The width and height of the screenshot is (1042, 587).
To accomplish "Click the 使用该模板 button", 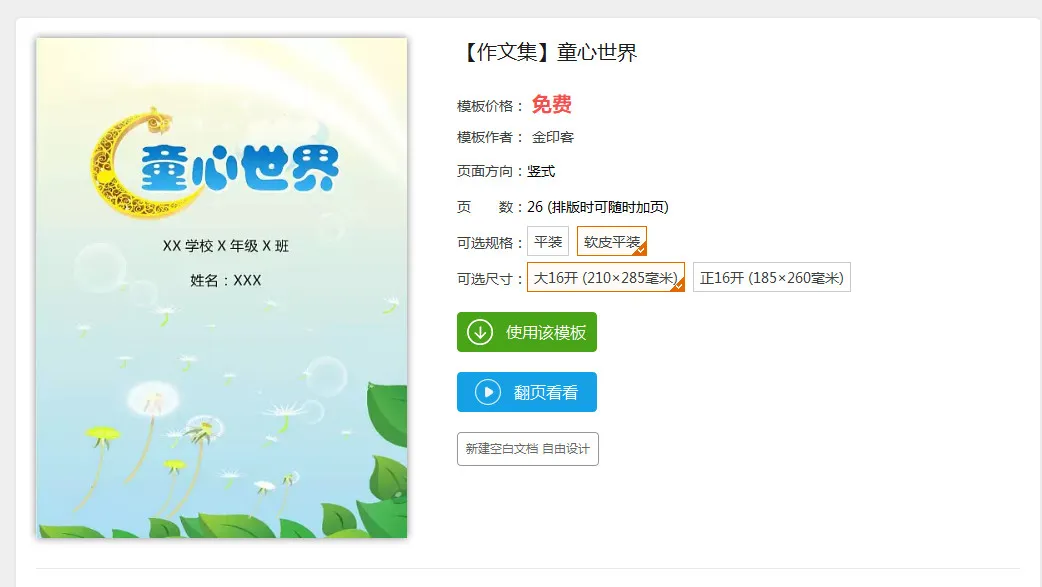I will point(527,332).
